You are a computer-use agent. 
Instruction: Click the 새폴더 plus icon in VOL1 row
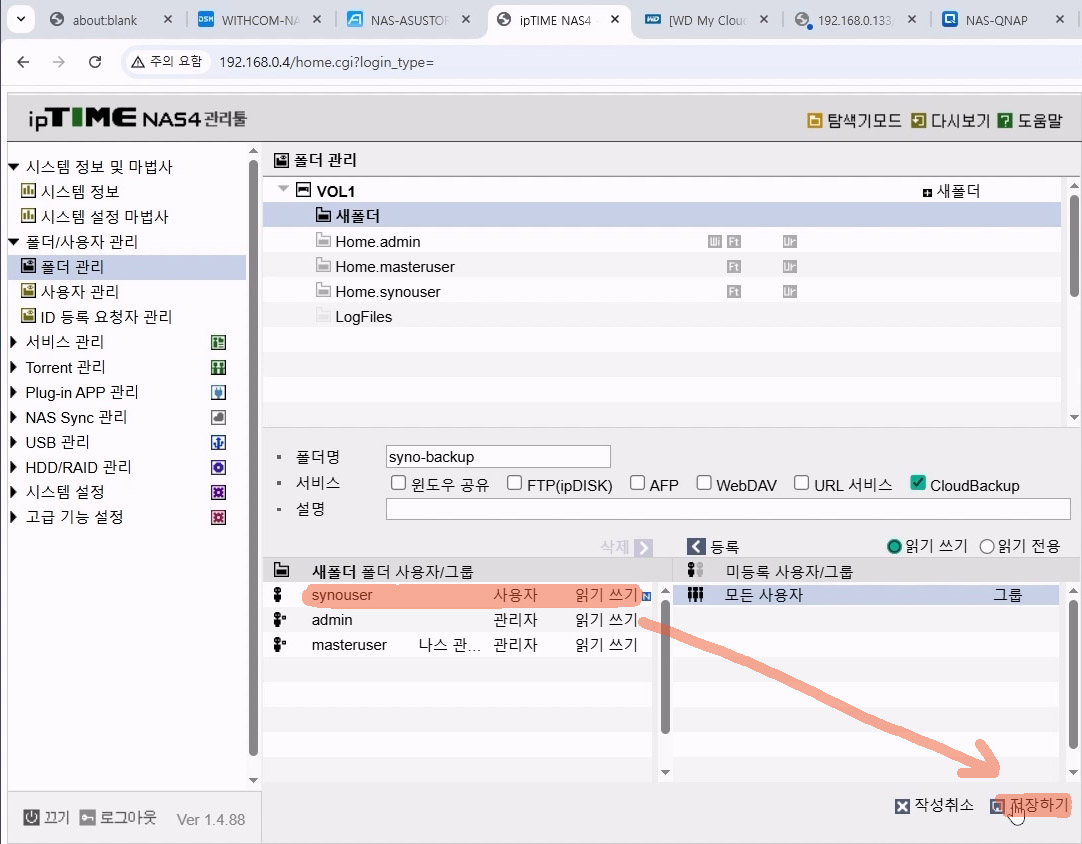click(x=927, y=192)
